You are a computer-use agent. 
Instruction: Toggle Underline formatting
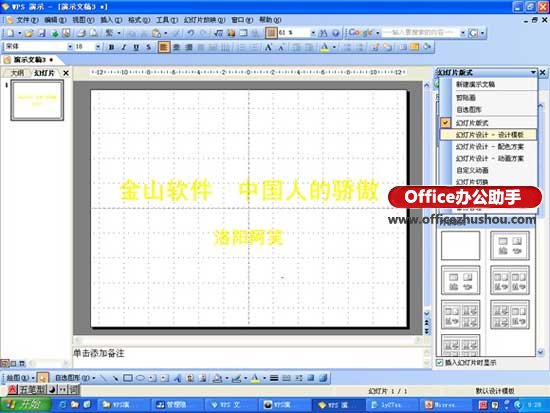coord(136,47)
